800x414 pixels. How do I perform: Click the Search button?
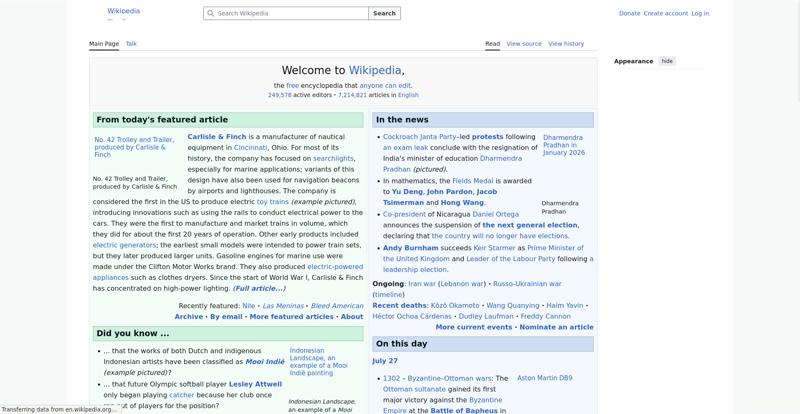pyautogui.click(x=384, y=13)
